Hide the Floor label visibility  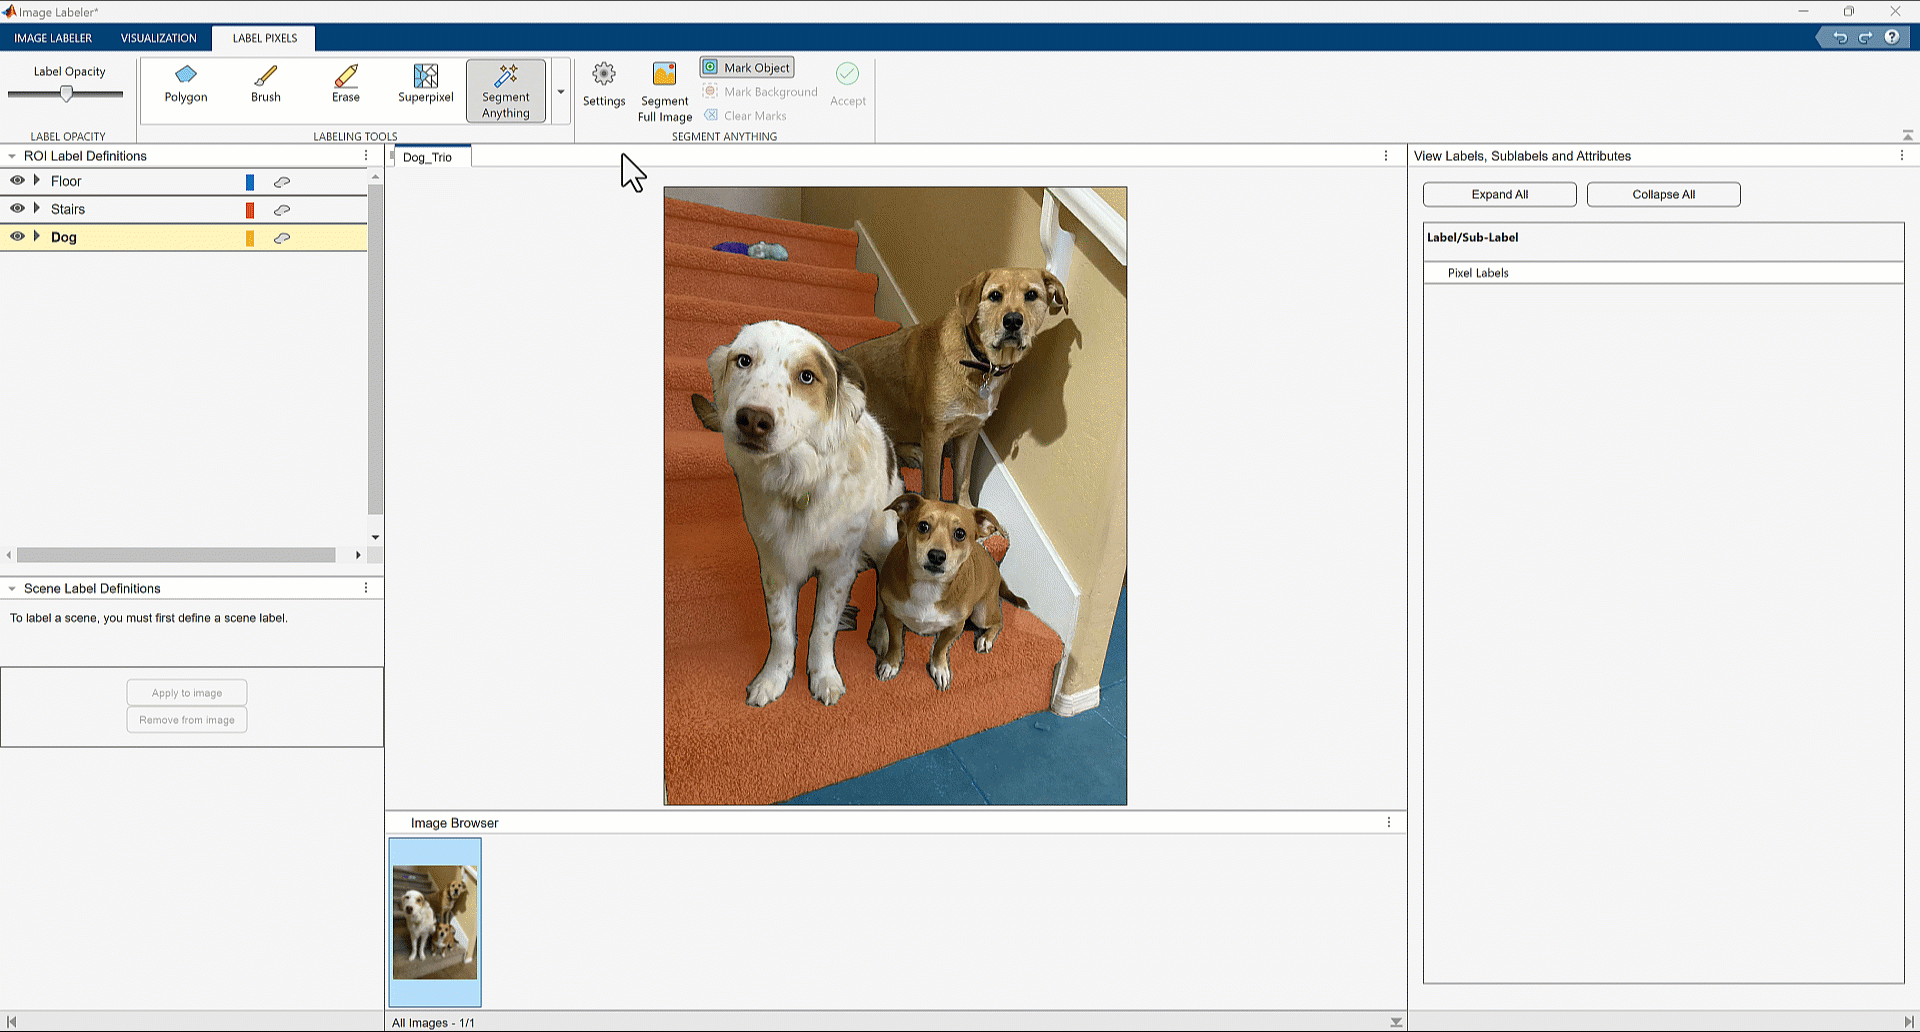(17, 181)
